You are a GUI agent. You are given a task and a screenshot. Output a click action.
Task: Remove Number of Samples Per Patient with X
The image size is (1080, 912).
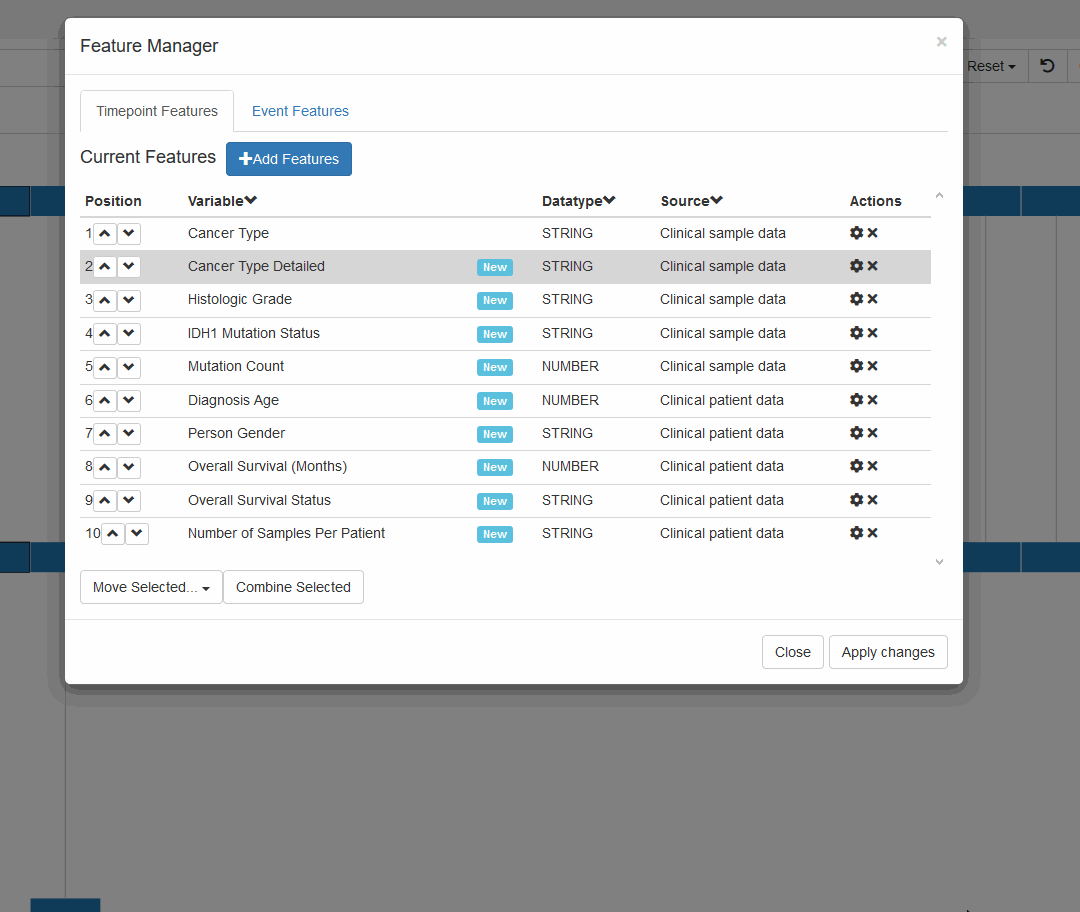coord(870,533)
